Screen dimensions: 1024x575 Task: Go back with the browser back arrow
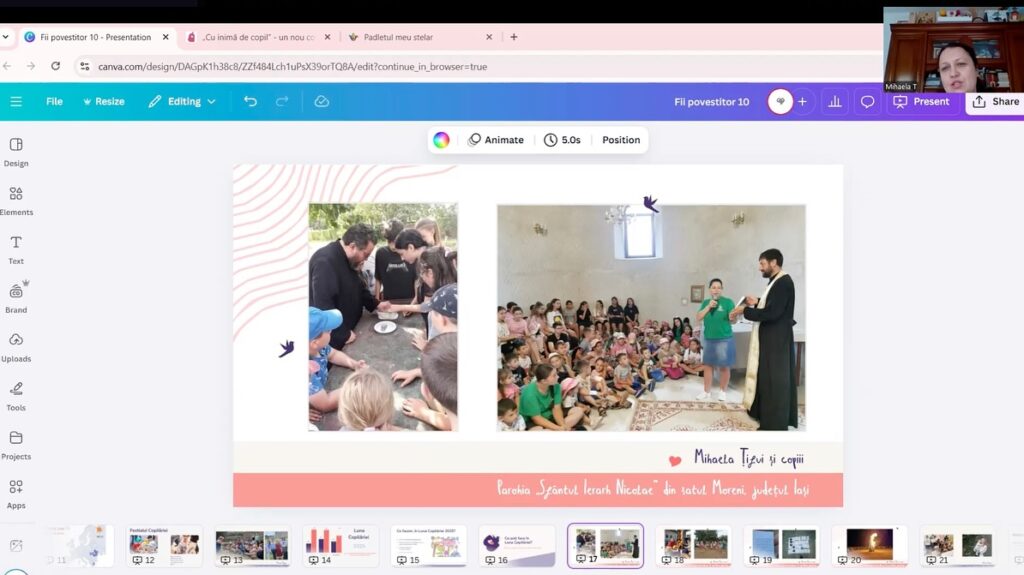point(7,66)
